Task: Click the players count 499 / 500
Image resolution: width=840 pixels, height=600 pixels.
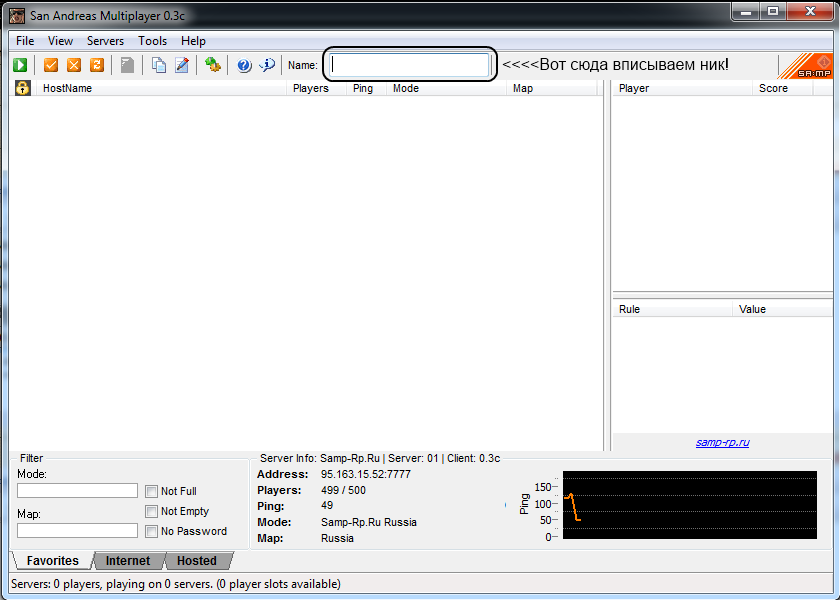Action: pyautogui.click(x=343, y=490)
